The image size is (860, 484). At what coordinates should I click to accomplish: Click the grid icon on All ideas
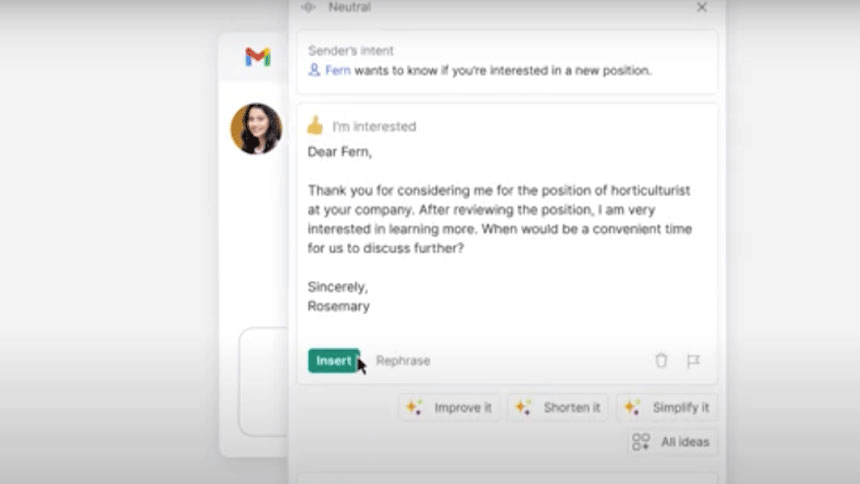[x=641, y=441]
